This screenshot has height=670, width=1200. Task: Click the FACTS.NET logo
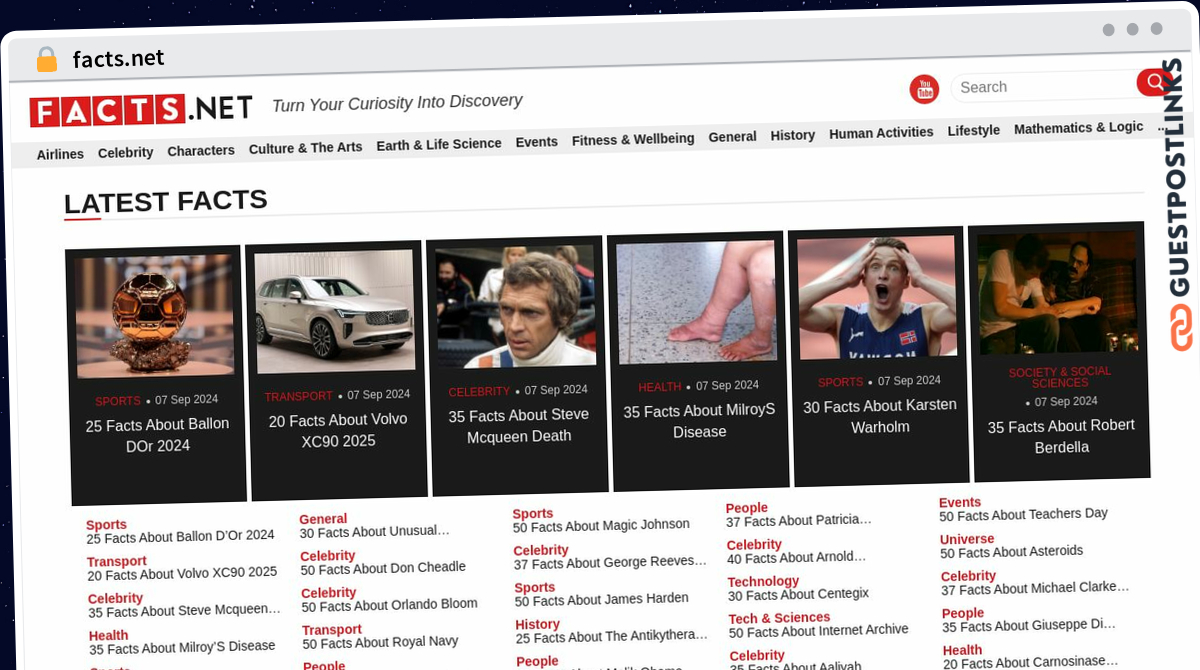140,109
